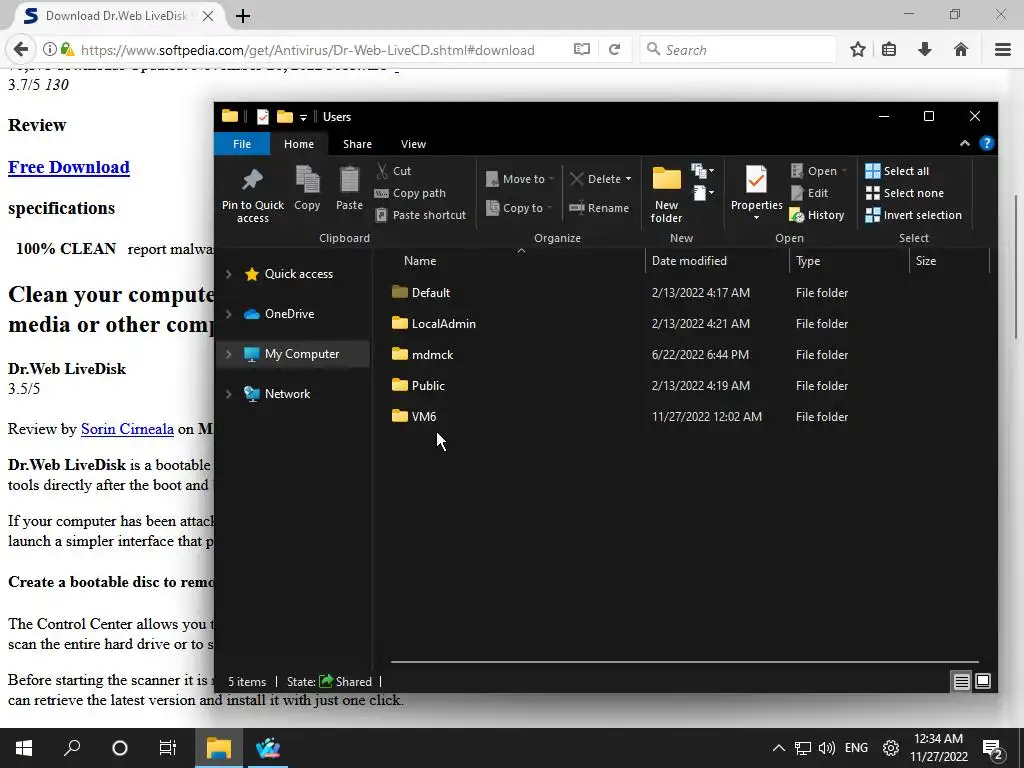Click the Cut scissors icon
Screen dimensions: 1024x768
point(382,171)
